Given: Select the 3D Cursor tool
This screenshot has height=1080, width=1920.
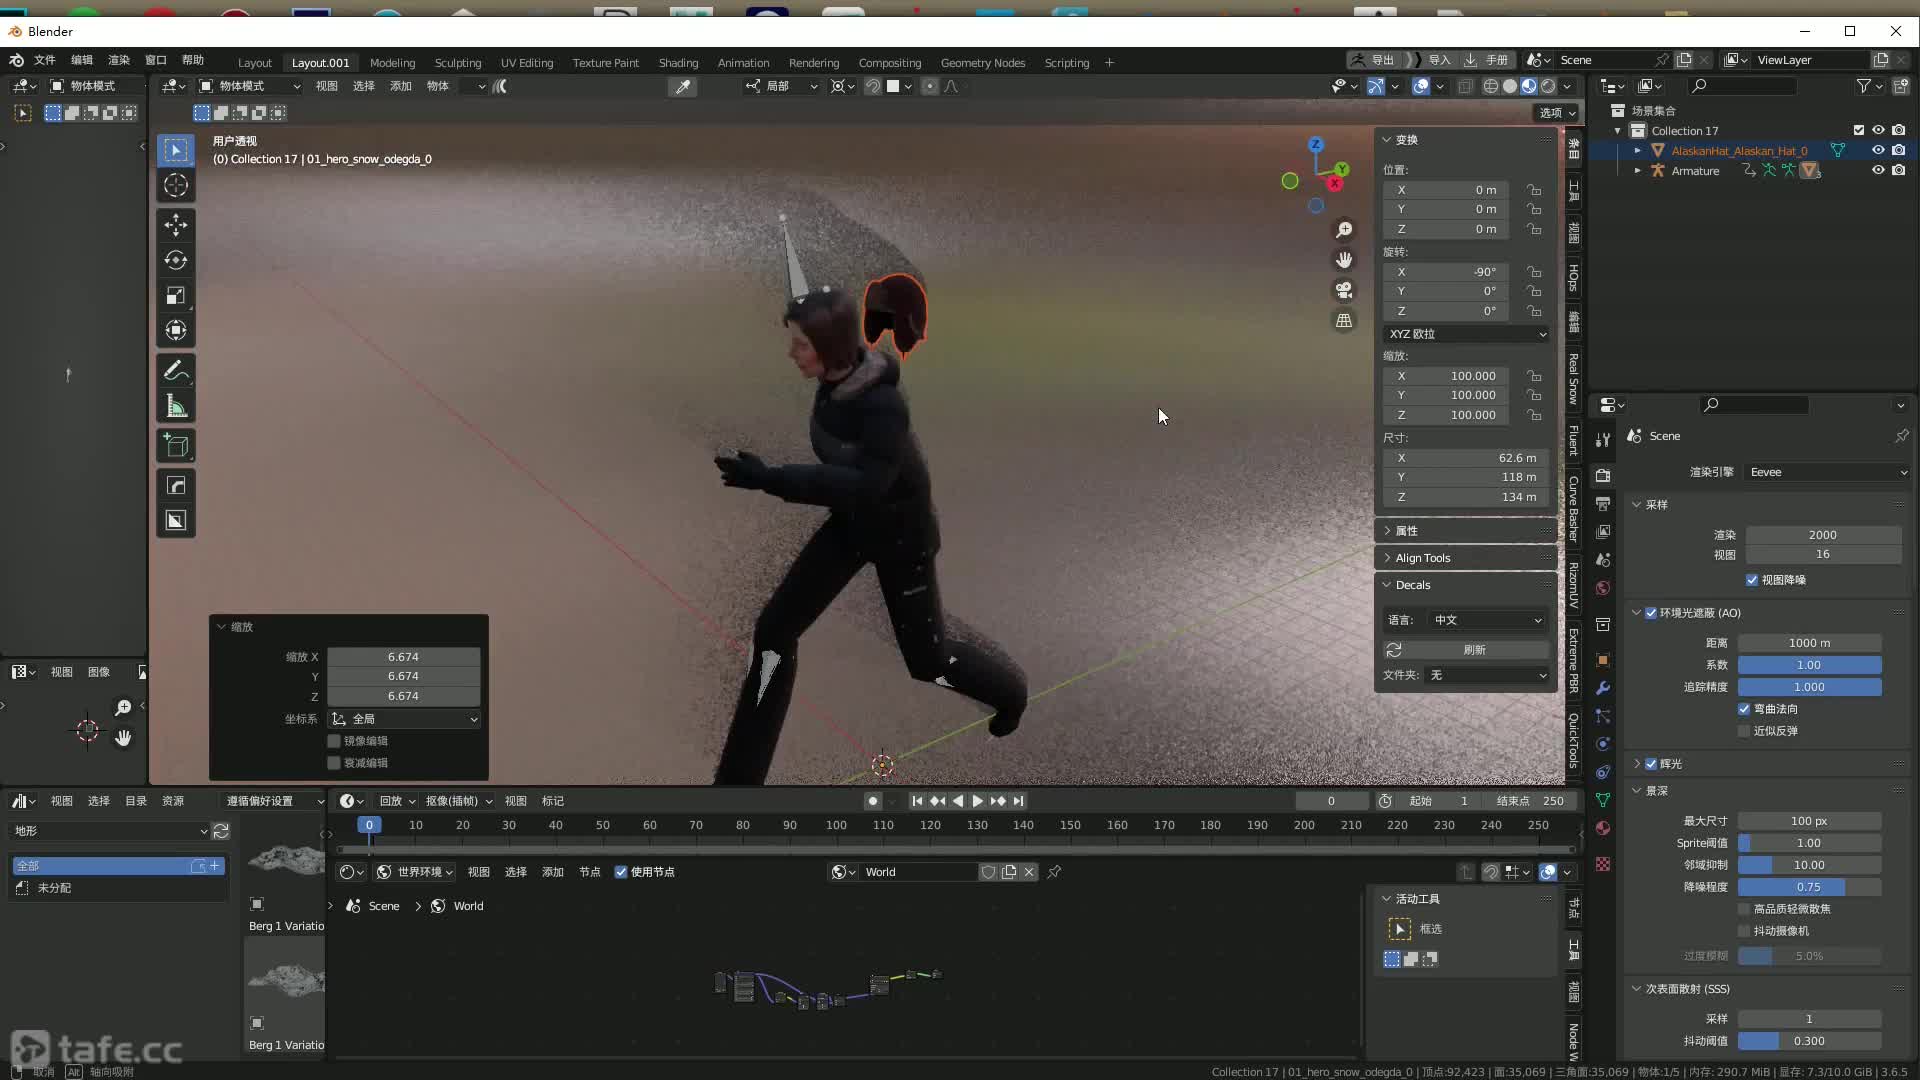Looking at the screenshot, I should [176, 185].
